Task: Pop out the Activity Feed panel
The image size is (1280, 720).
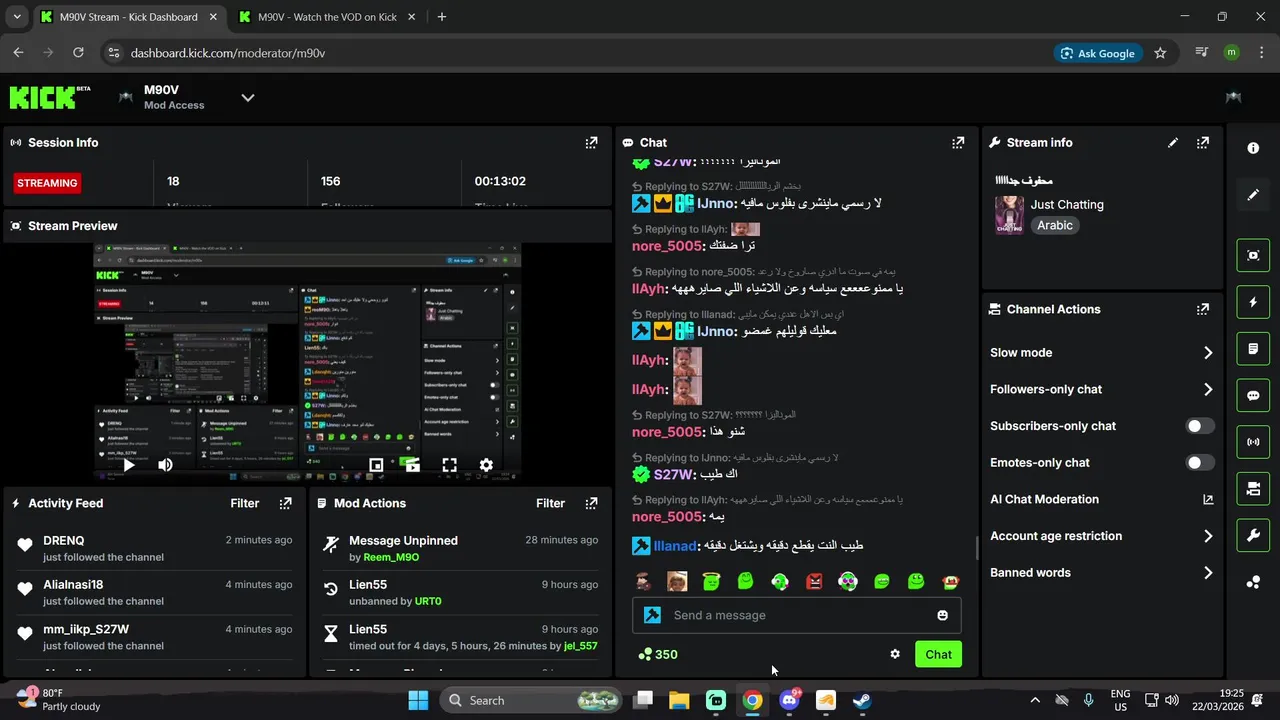Action: (x=285, y=503)
